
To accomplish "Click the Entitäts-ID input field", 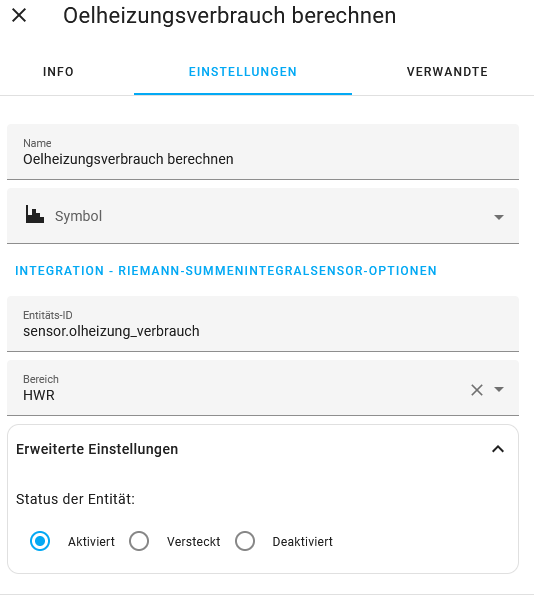I will [263, 324].
